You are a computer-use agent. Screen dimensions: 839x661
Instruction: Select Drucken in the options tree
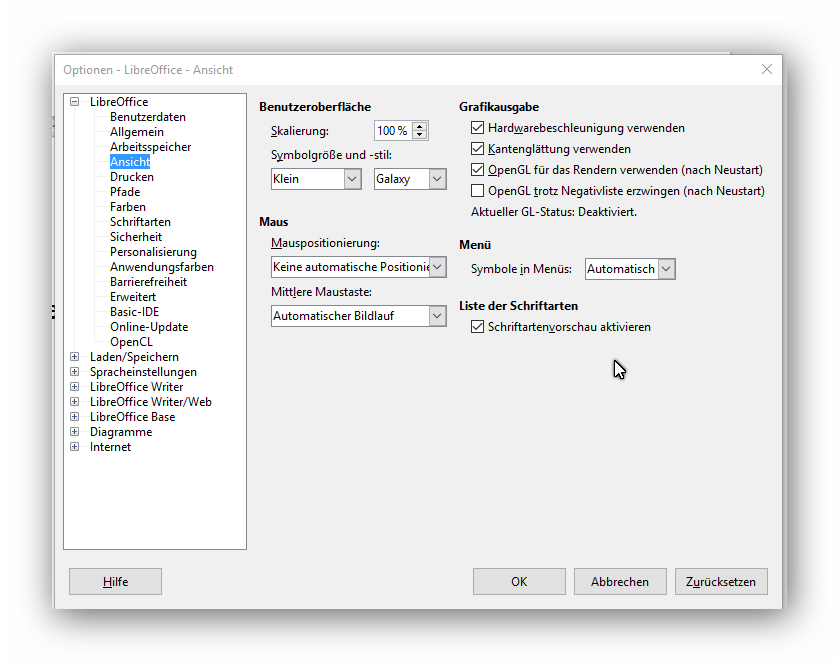[x=132, y=177]
